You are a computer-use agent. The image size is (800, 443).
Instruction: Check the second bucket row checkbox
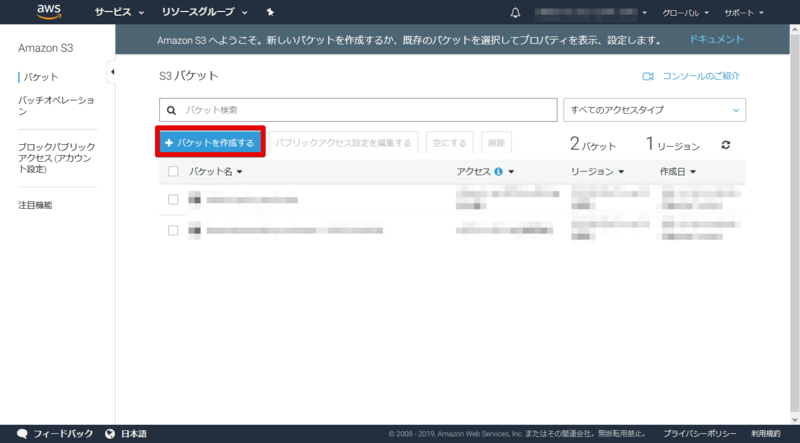coord(173,230)
